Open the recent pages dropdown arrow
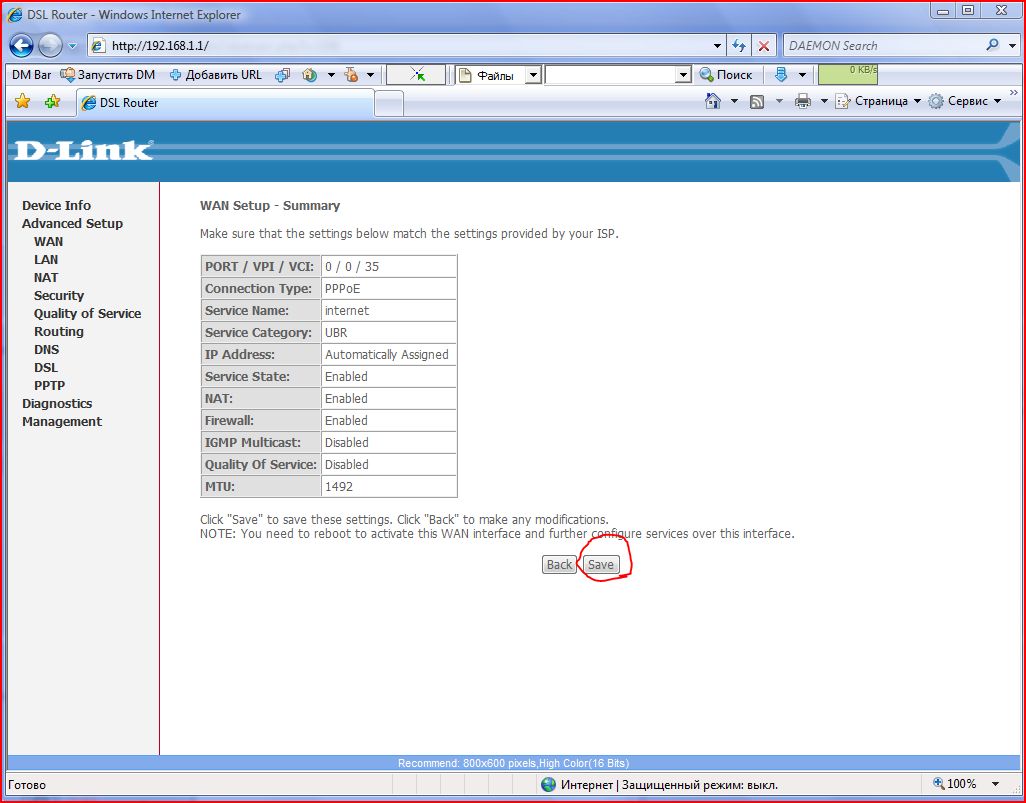This screenshot has width=1026, height=803. point(73,46)
